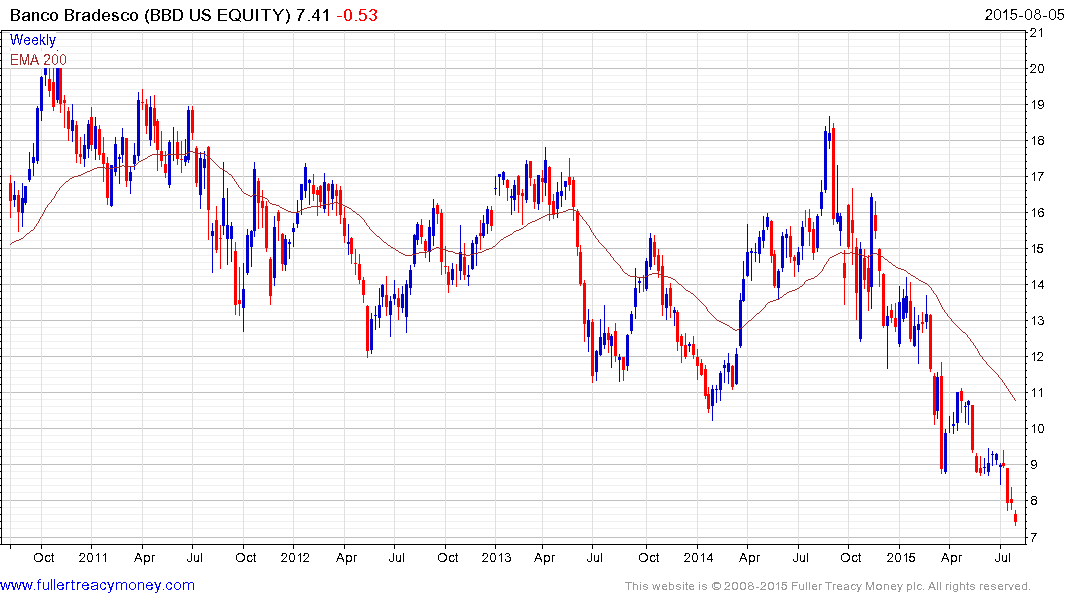
Task: Click the 21 price axis label
Action: (1037, 33)
